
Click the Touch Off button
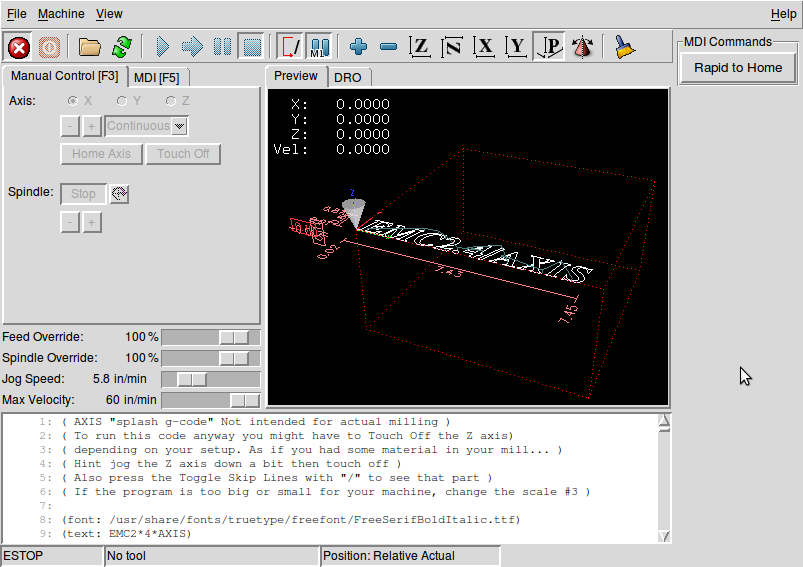coord(183,154)
